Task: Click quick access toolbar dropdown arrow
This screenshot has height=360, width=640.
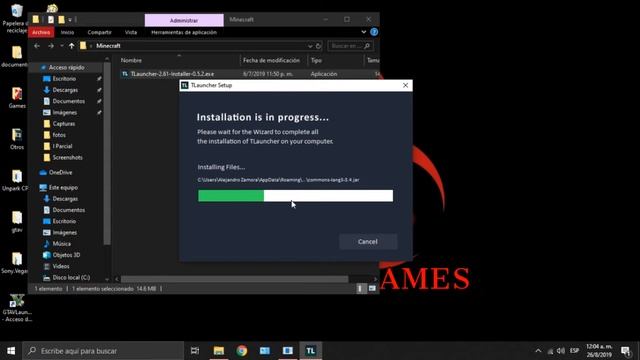Action: (x=70, y=20)
